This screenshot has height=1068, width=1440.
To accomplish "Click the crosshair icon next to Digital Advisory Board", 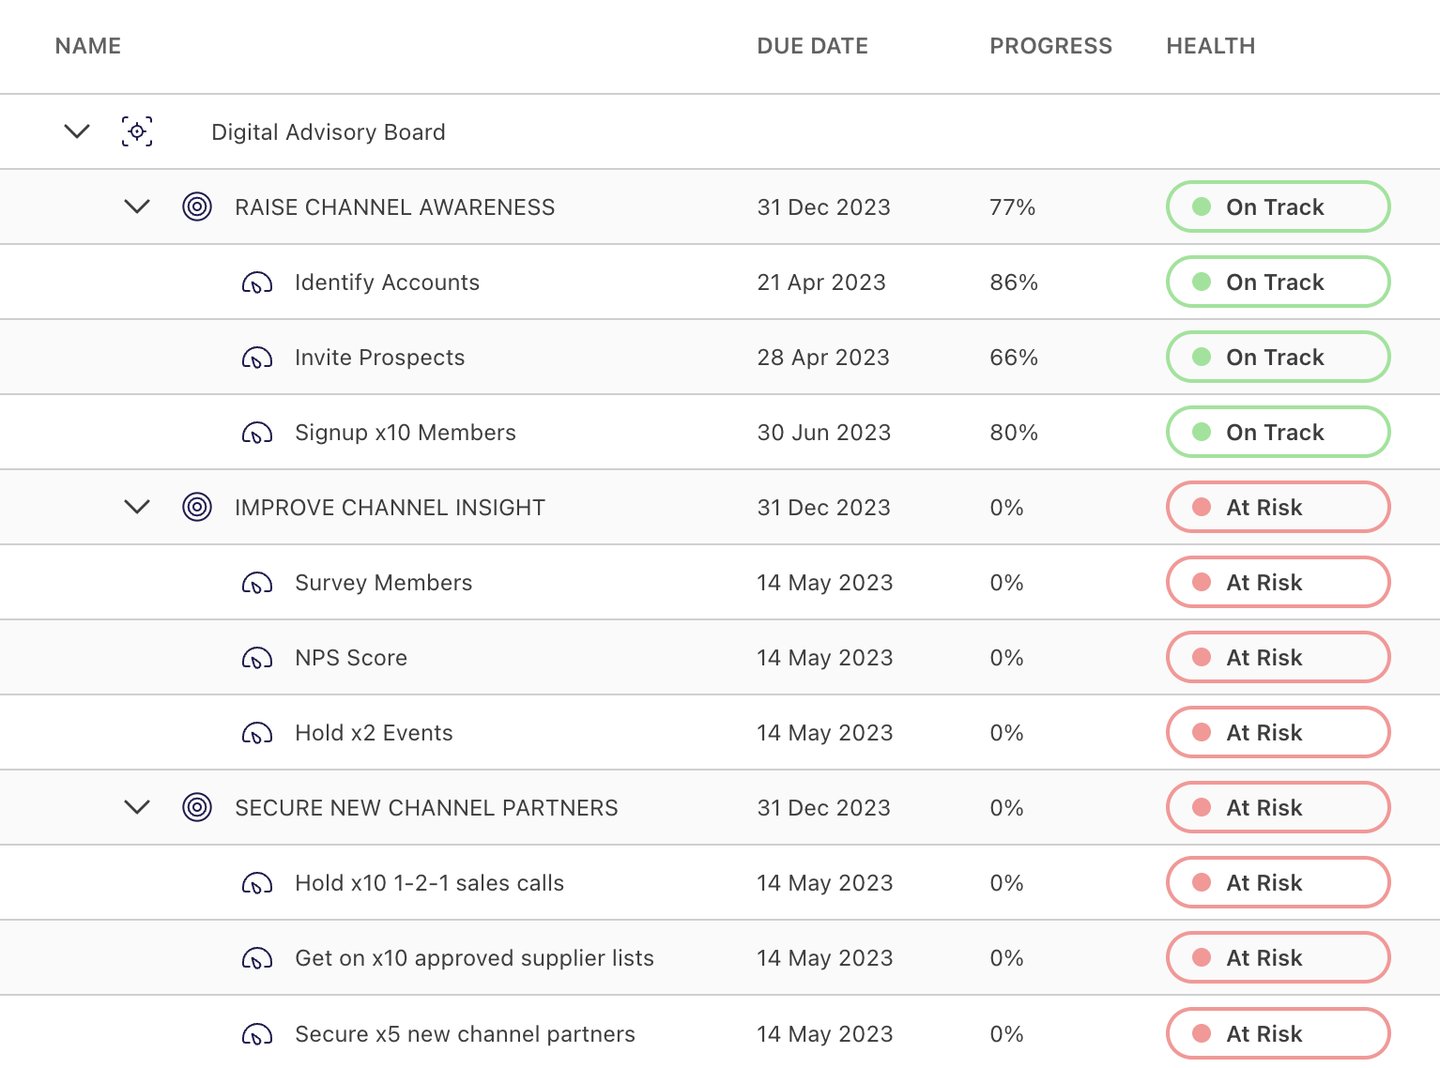I will coord(136,131).
